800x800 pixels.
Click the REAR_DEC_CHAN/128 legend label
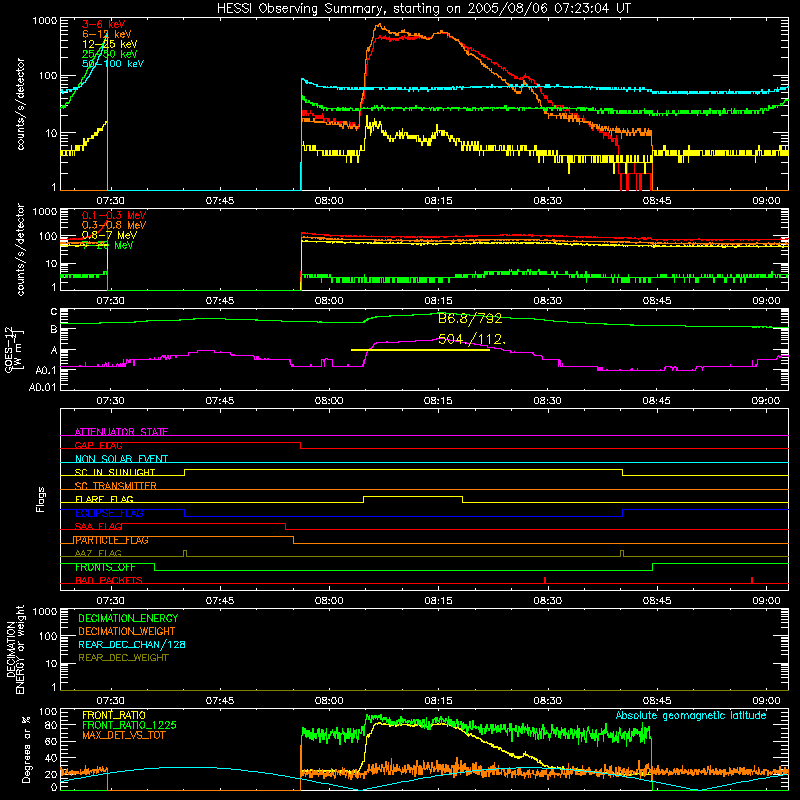click(x=132, y=644)
